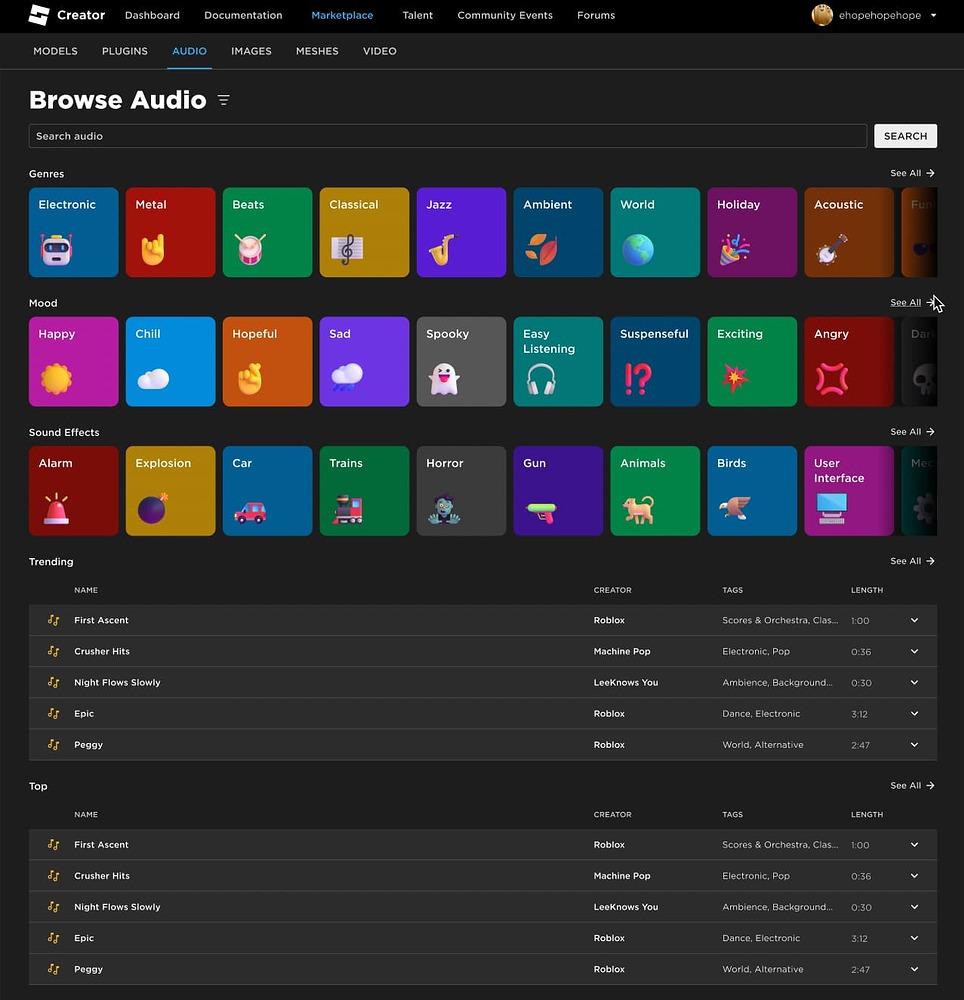Expand the Crusher Hits row in Trending
The image size is (964, 1000).
tap(914, 651)
